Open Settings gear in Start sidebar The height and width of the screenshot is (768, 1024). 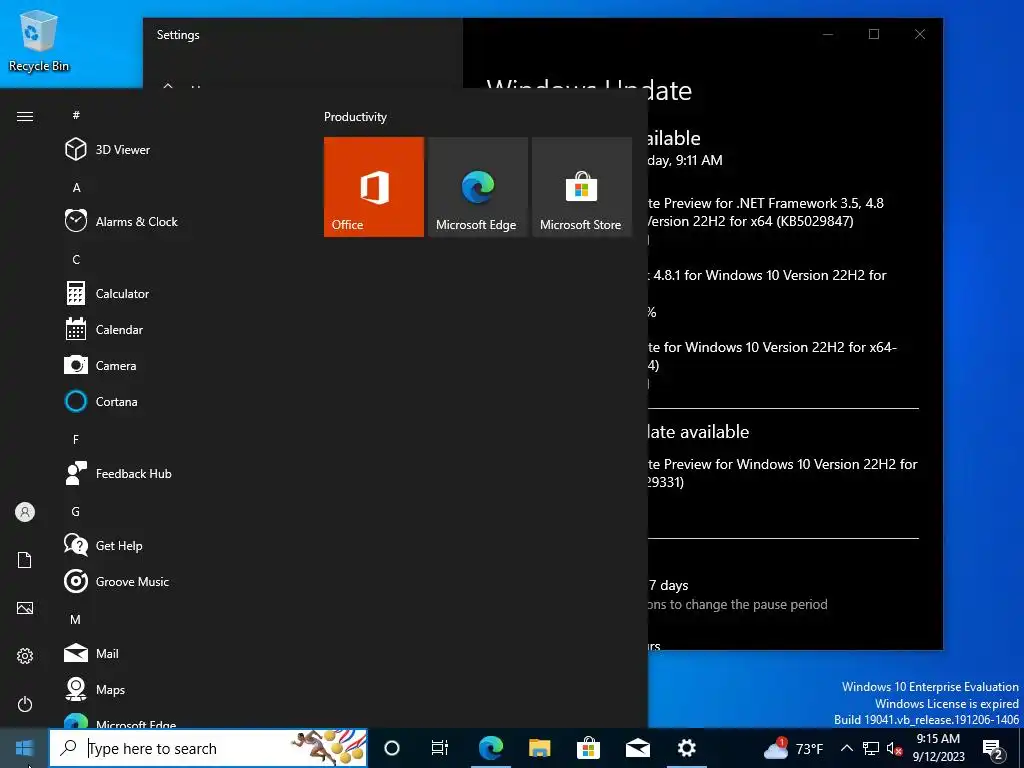click(x=25, y=656)
